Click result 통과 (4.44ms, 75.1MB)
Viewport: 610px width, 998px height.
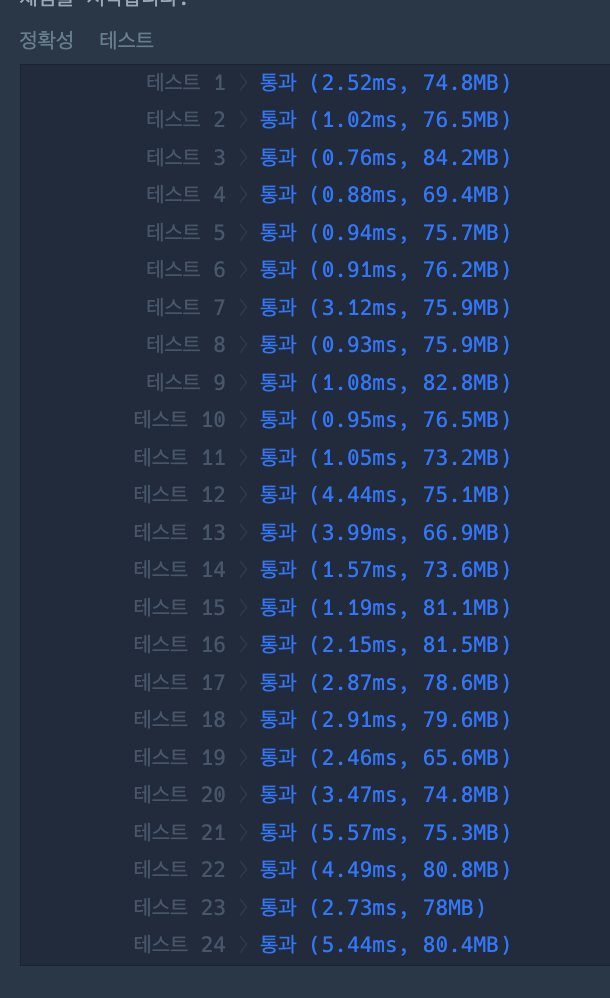point(385,495)
